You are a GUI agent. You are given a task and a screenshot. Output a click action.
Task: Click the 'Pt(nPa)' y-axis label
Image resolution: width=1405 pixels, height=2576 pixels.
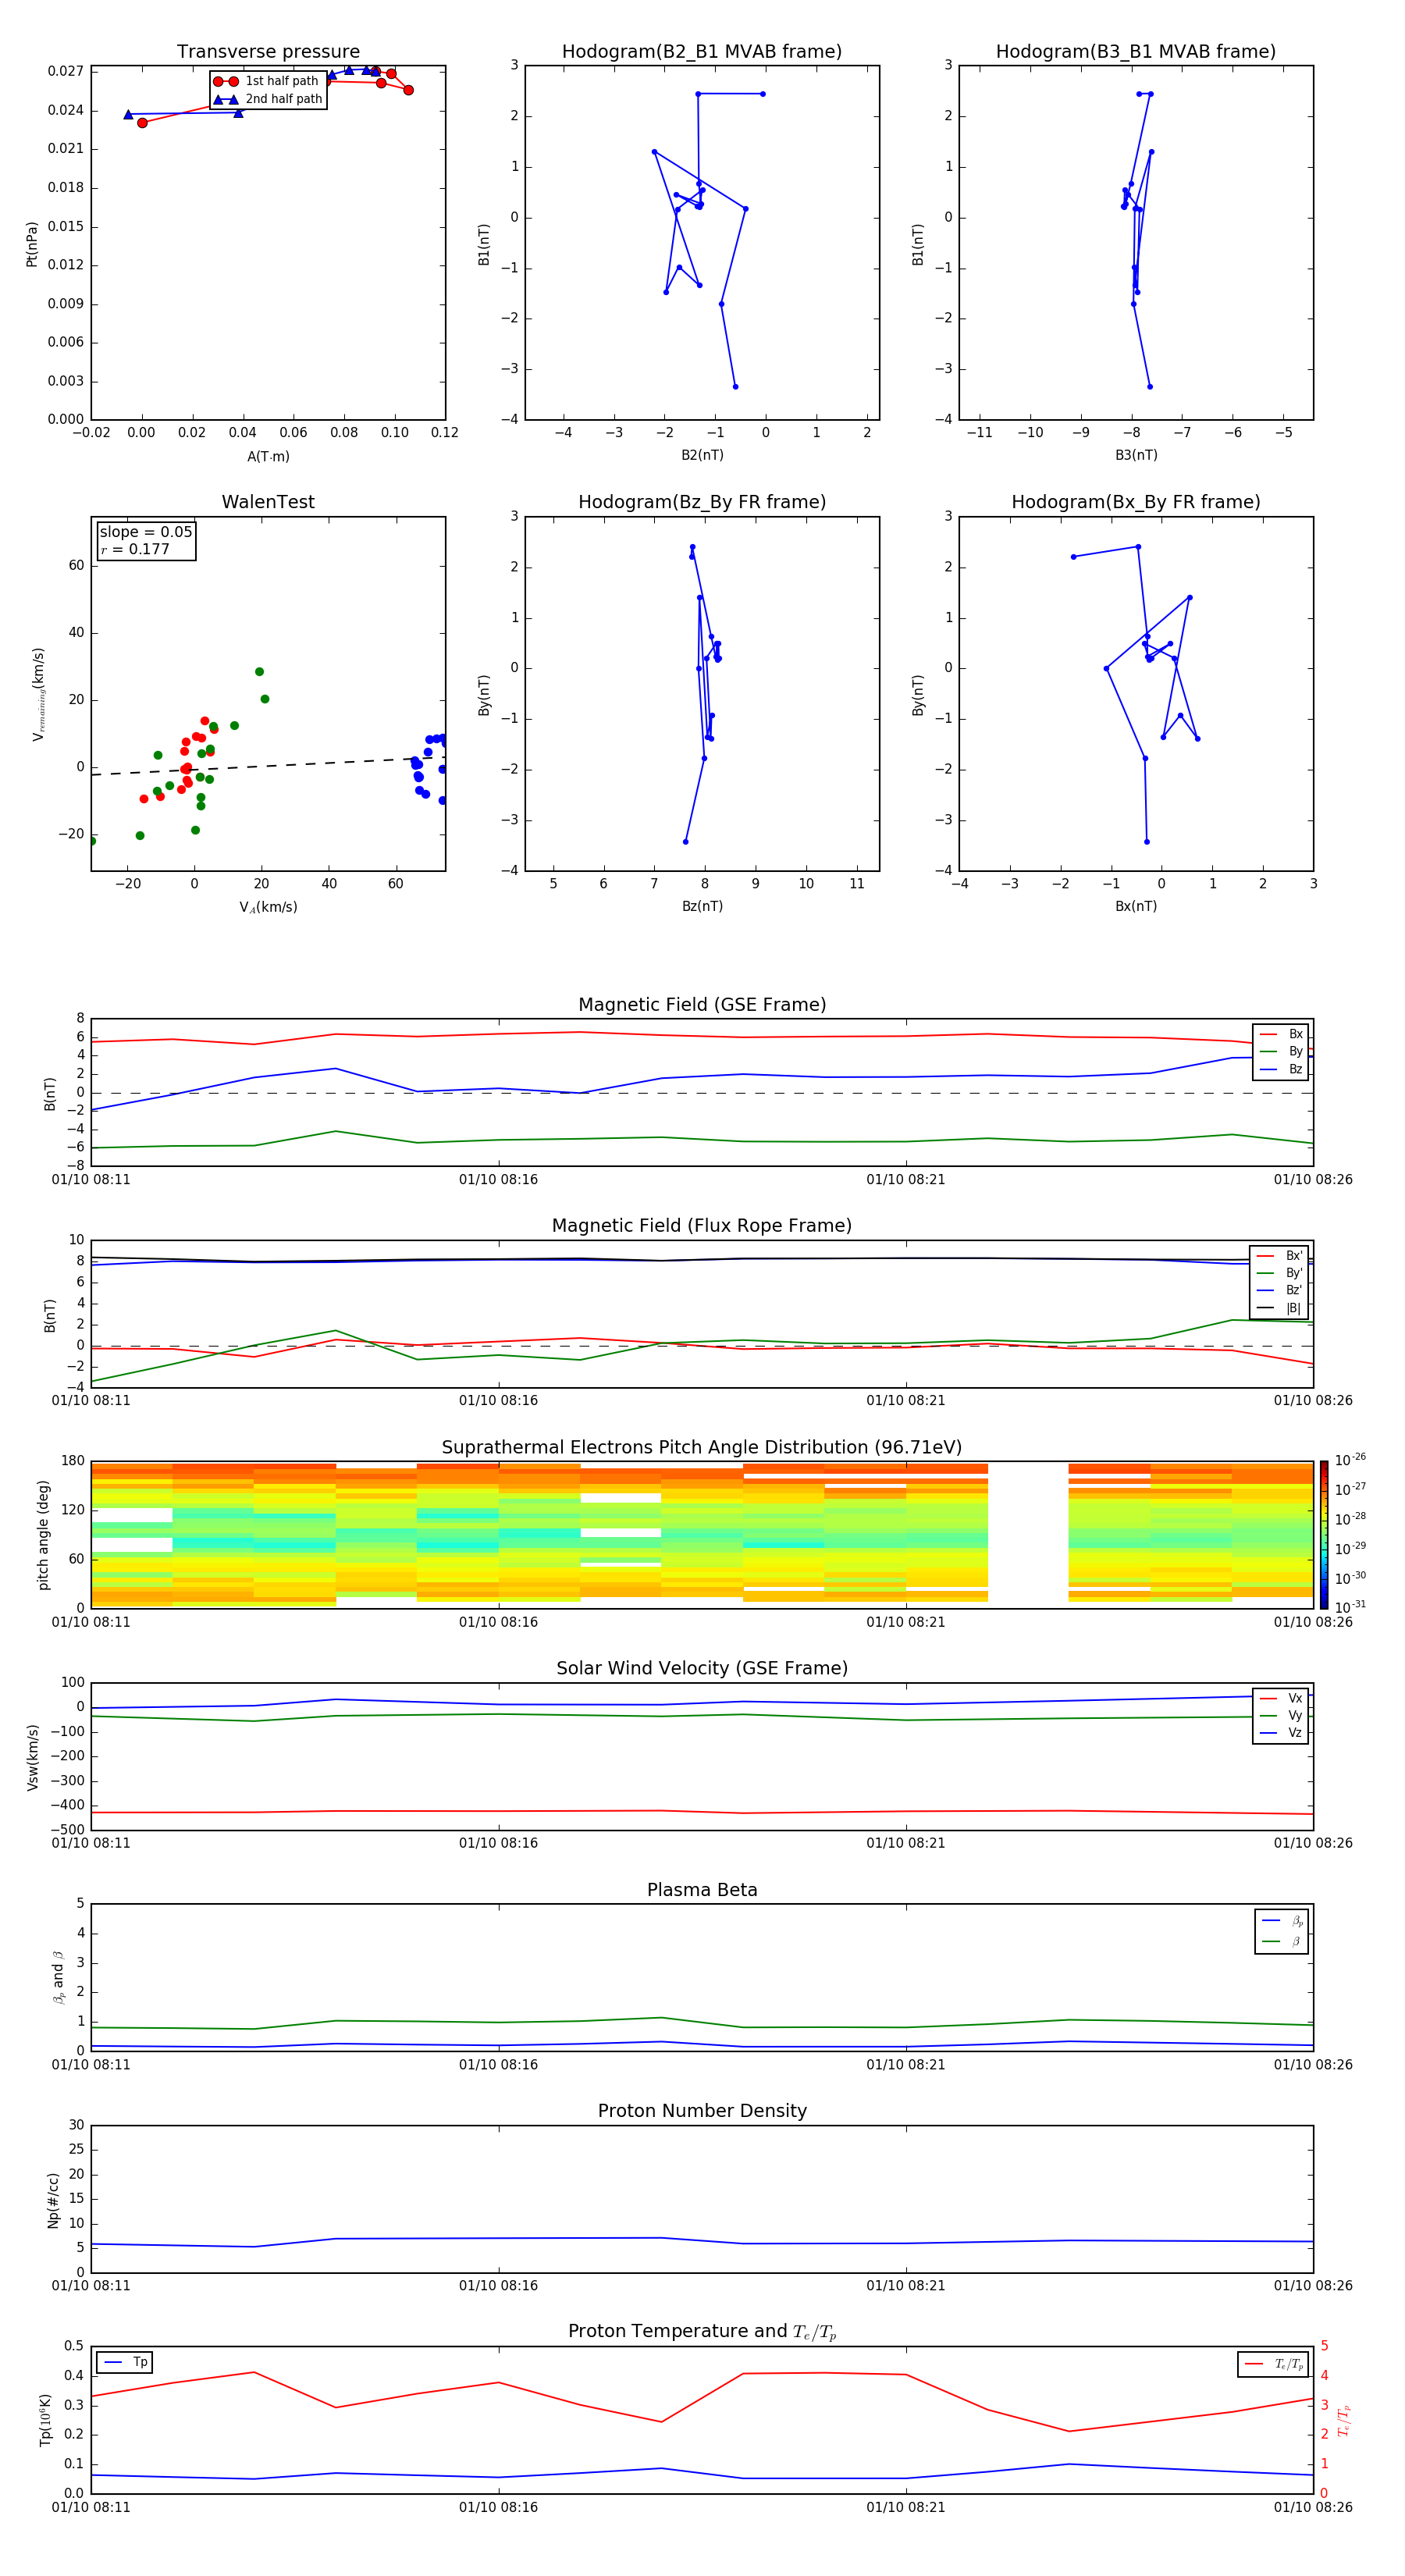[32, 244]
